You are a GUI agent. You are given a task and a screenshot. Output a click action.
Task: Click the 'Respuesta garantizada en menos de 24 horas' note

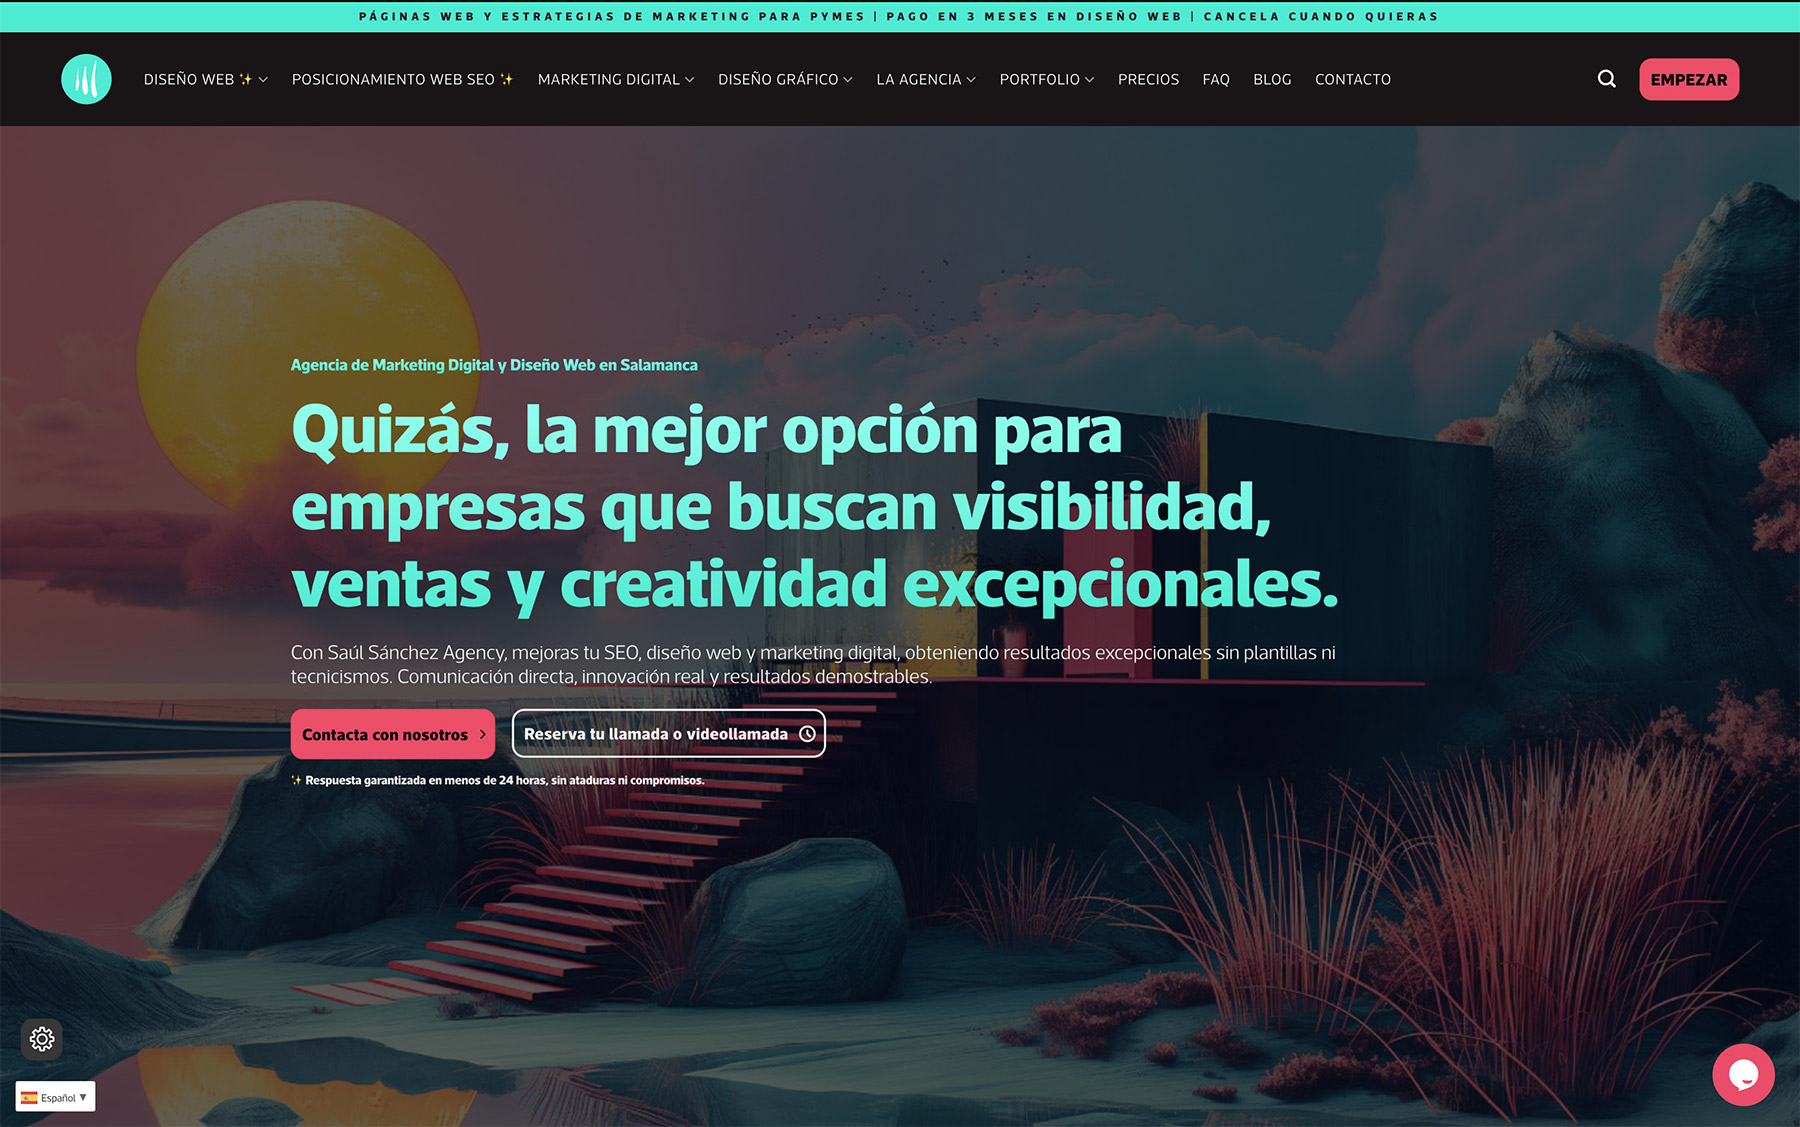[x=498, y=780]
